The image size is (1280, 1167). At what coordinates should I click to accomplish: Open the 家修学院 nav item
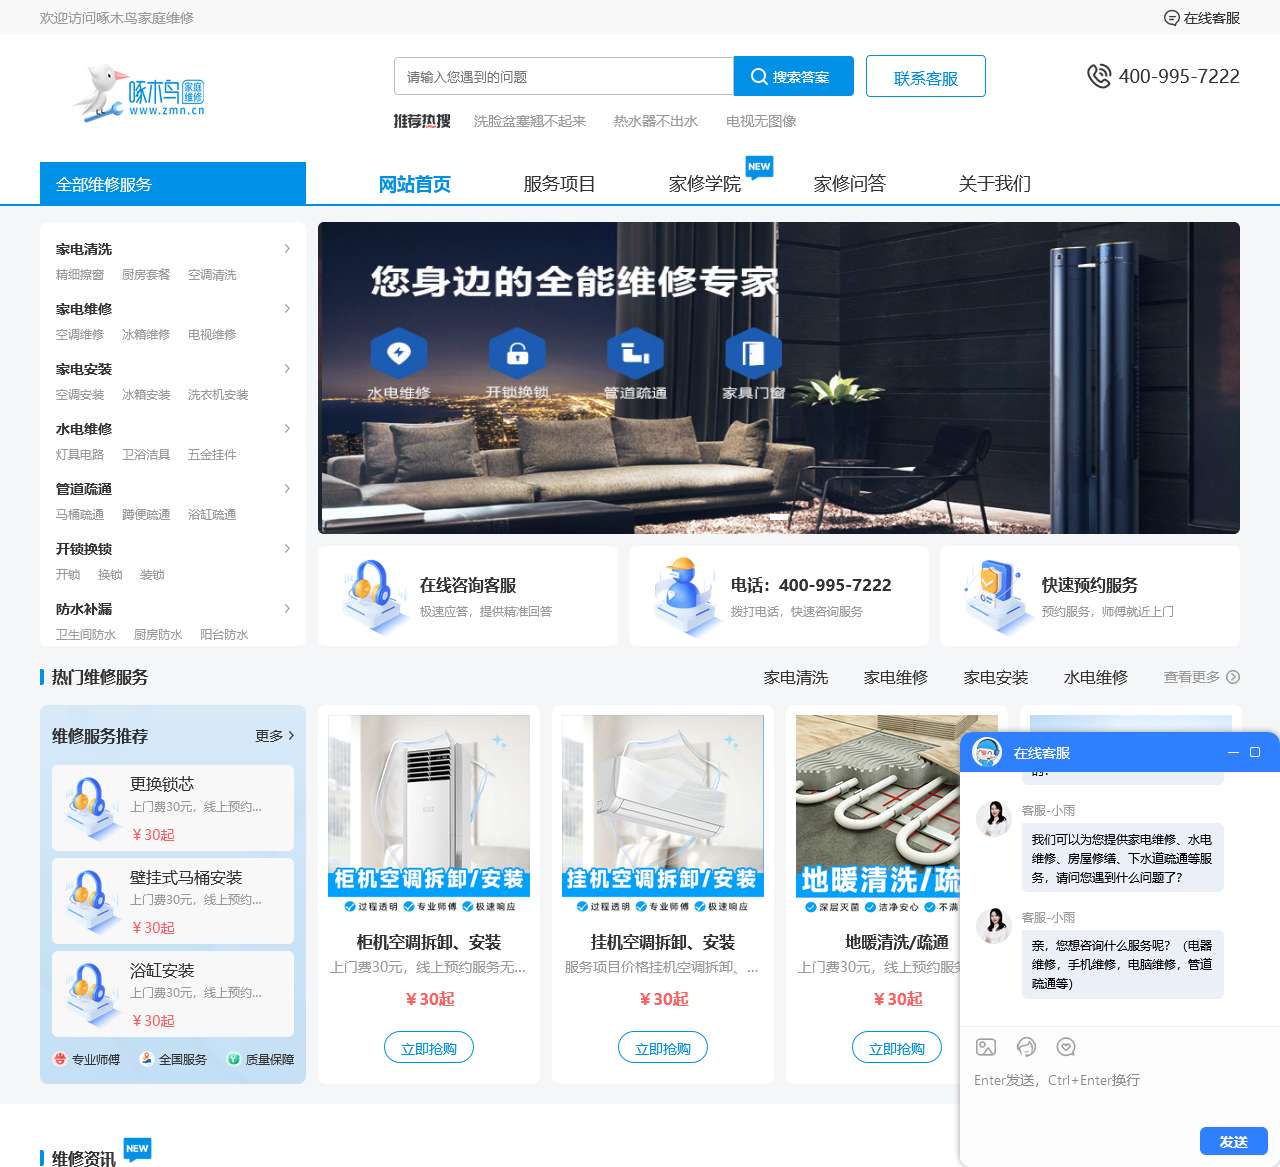pos(705,184)
